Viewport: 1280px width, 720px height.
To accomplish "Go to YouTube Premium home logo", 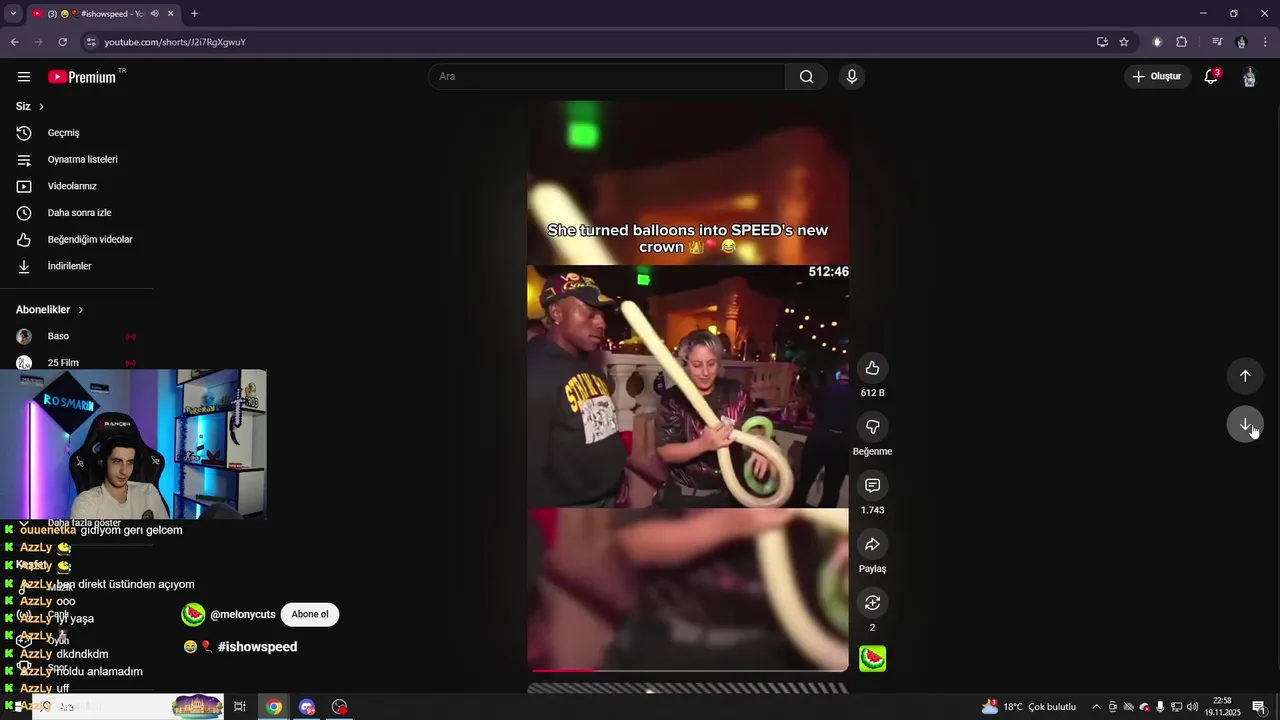I will pyautogui.click(x=82, y=77).
